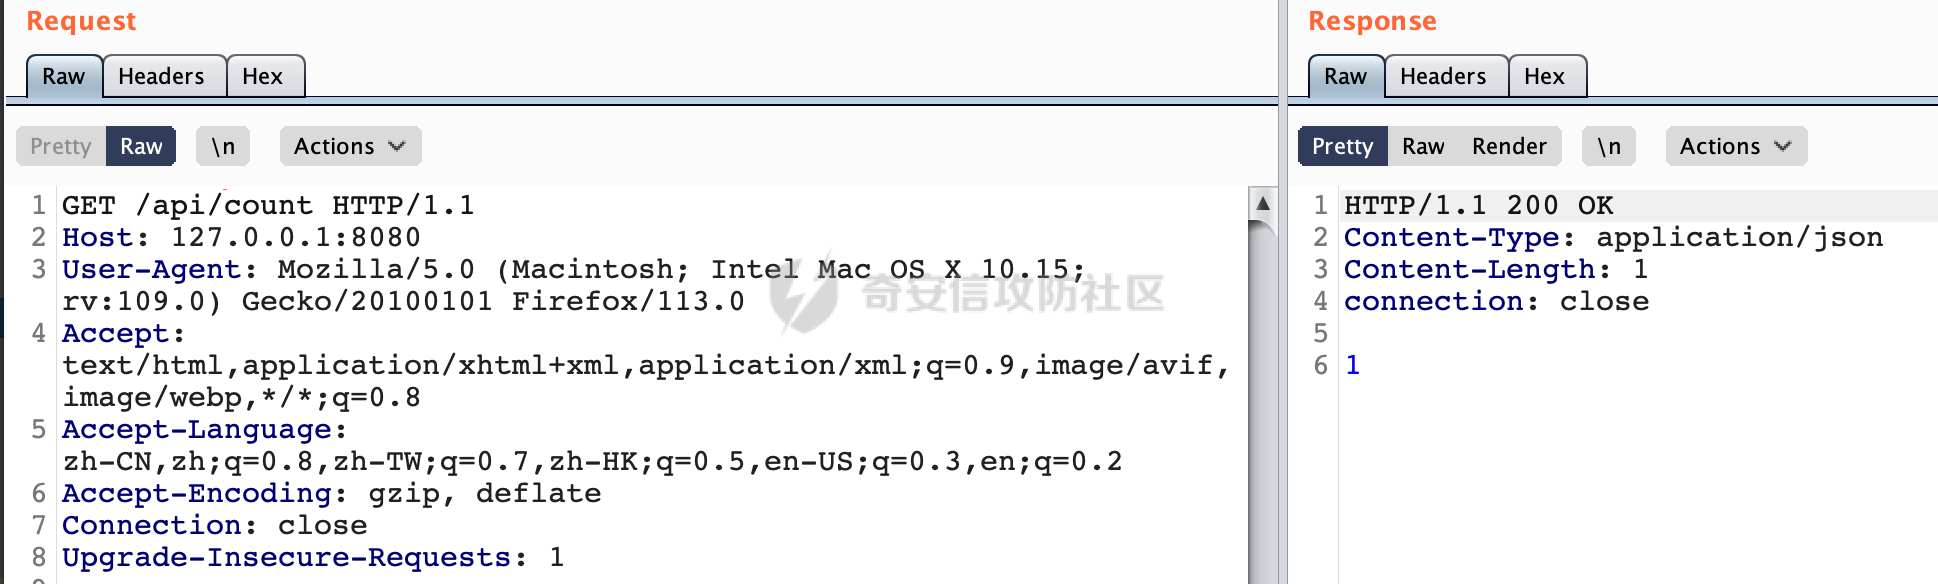The width and height of the screenshot is (1938, 584).
Task: Switch the response view to Raw mode
Action: (1423, 146)
